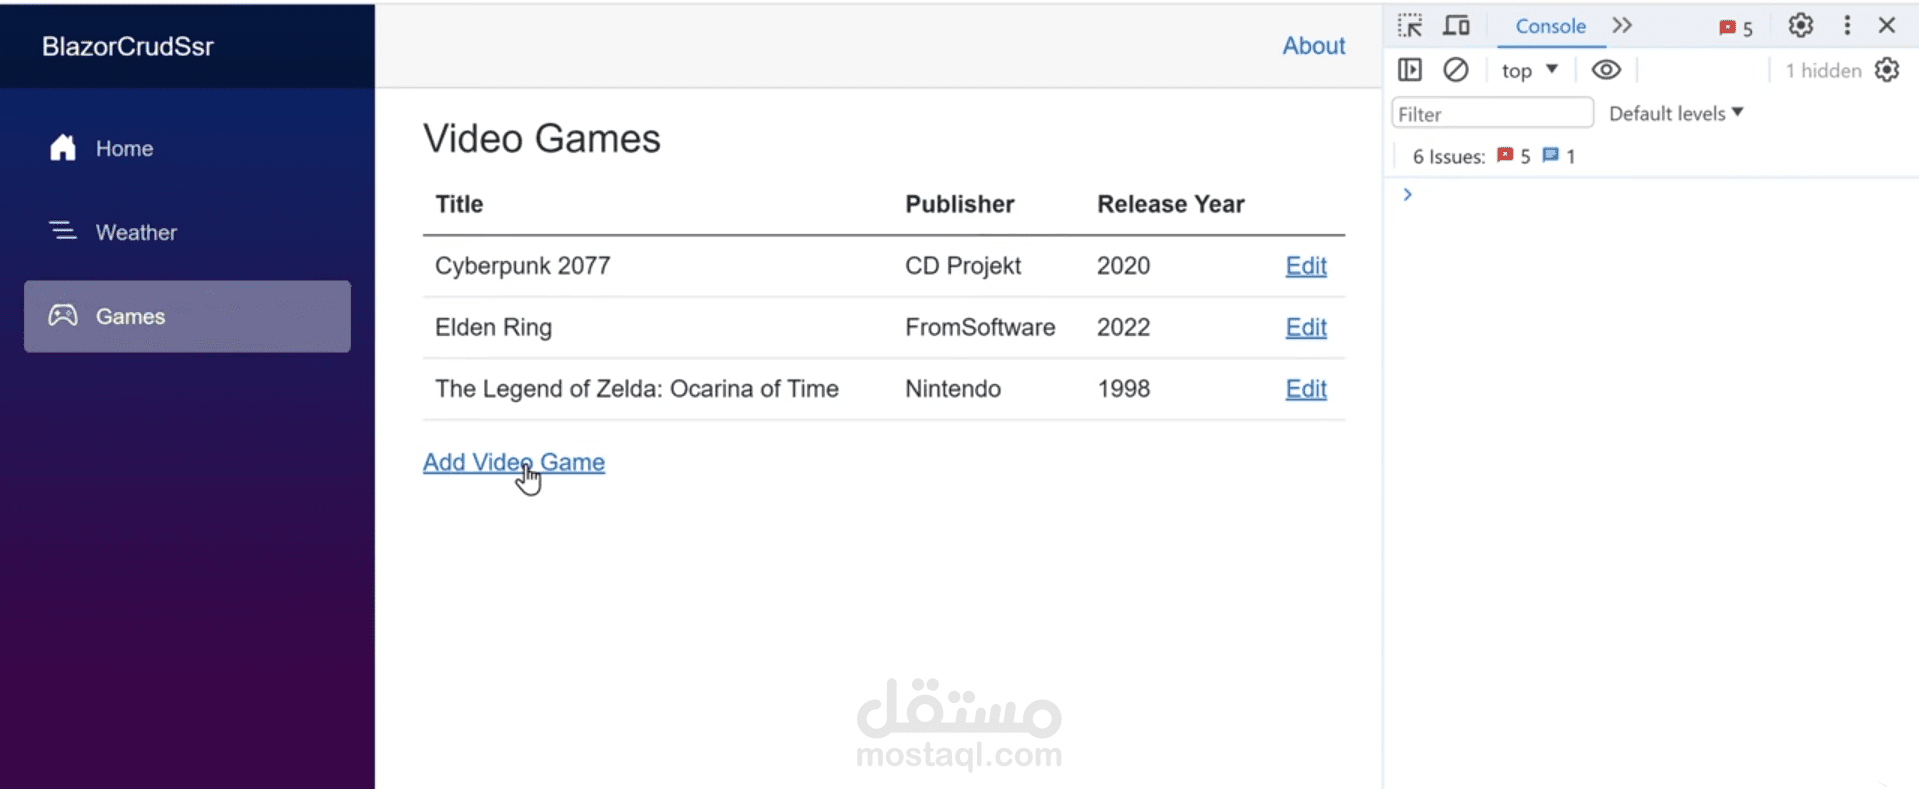Switch to the Console tab

pyautogui.click(x=1550, y=26)
